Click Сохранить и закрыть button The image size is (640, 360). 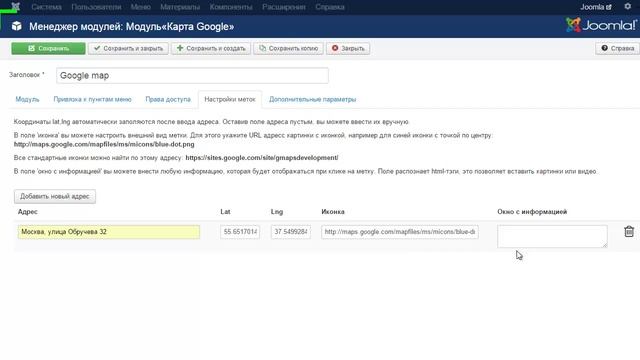pyautogui.click(x=128, y=48)
